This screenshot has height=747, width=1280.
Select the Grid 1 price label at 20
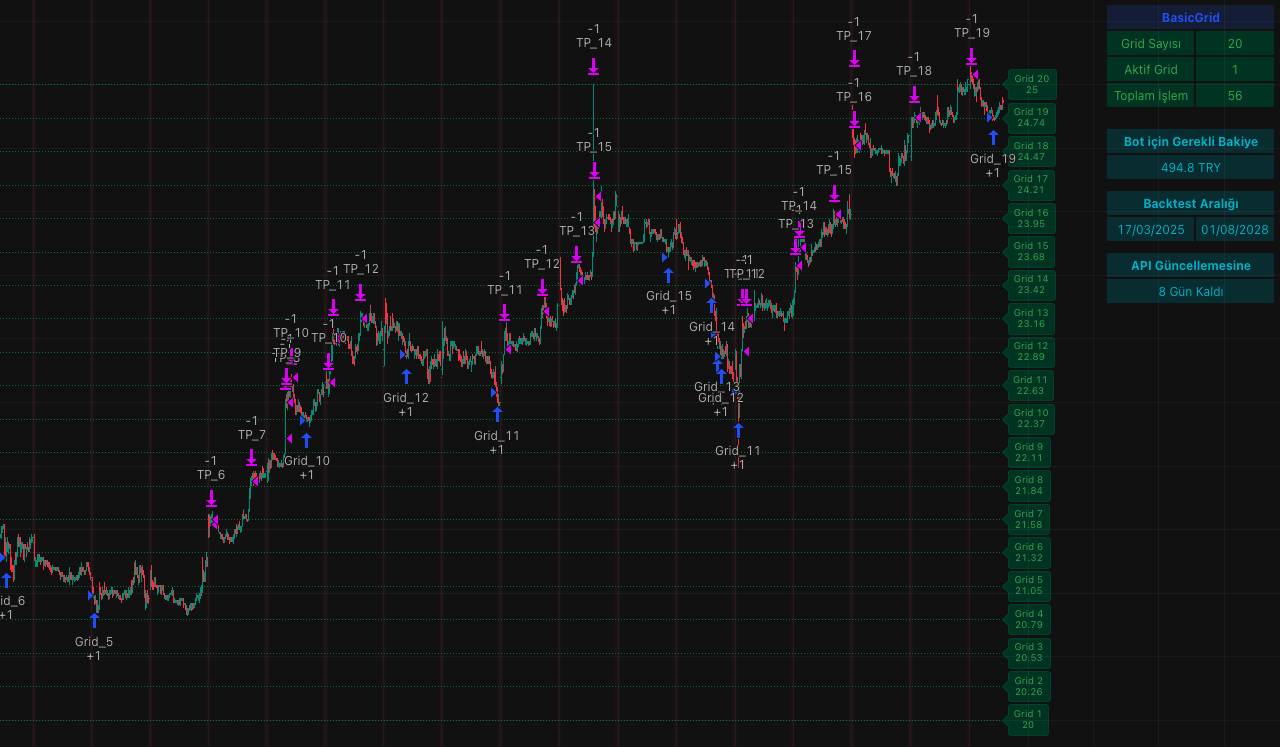coord(1027,720)
